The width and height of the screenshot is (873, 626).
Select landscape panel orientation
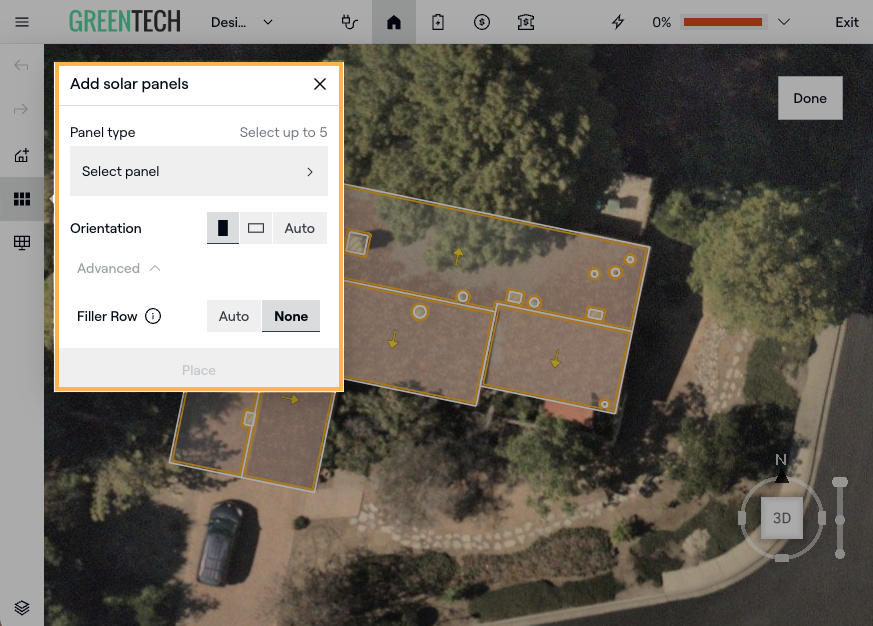(x=256, y=228)
